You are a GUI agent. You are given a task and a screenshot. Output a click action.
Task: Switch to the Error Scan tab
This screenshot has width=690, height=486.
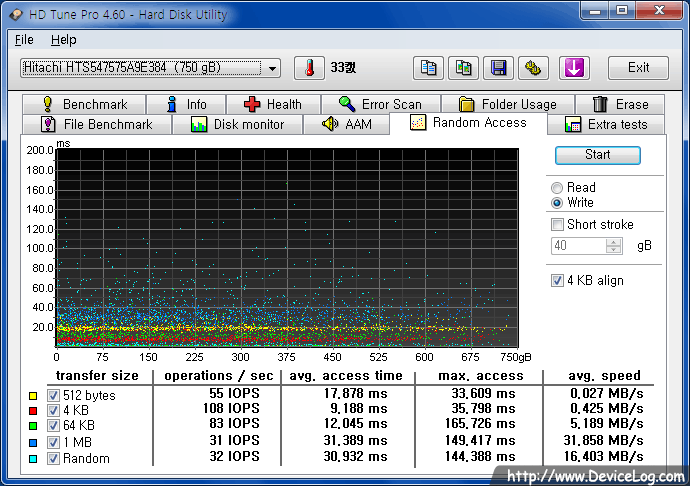point(380,104)
